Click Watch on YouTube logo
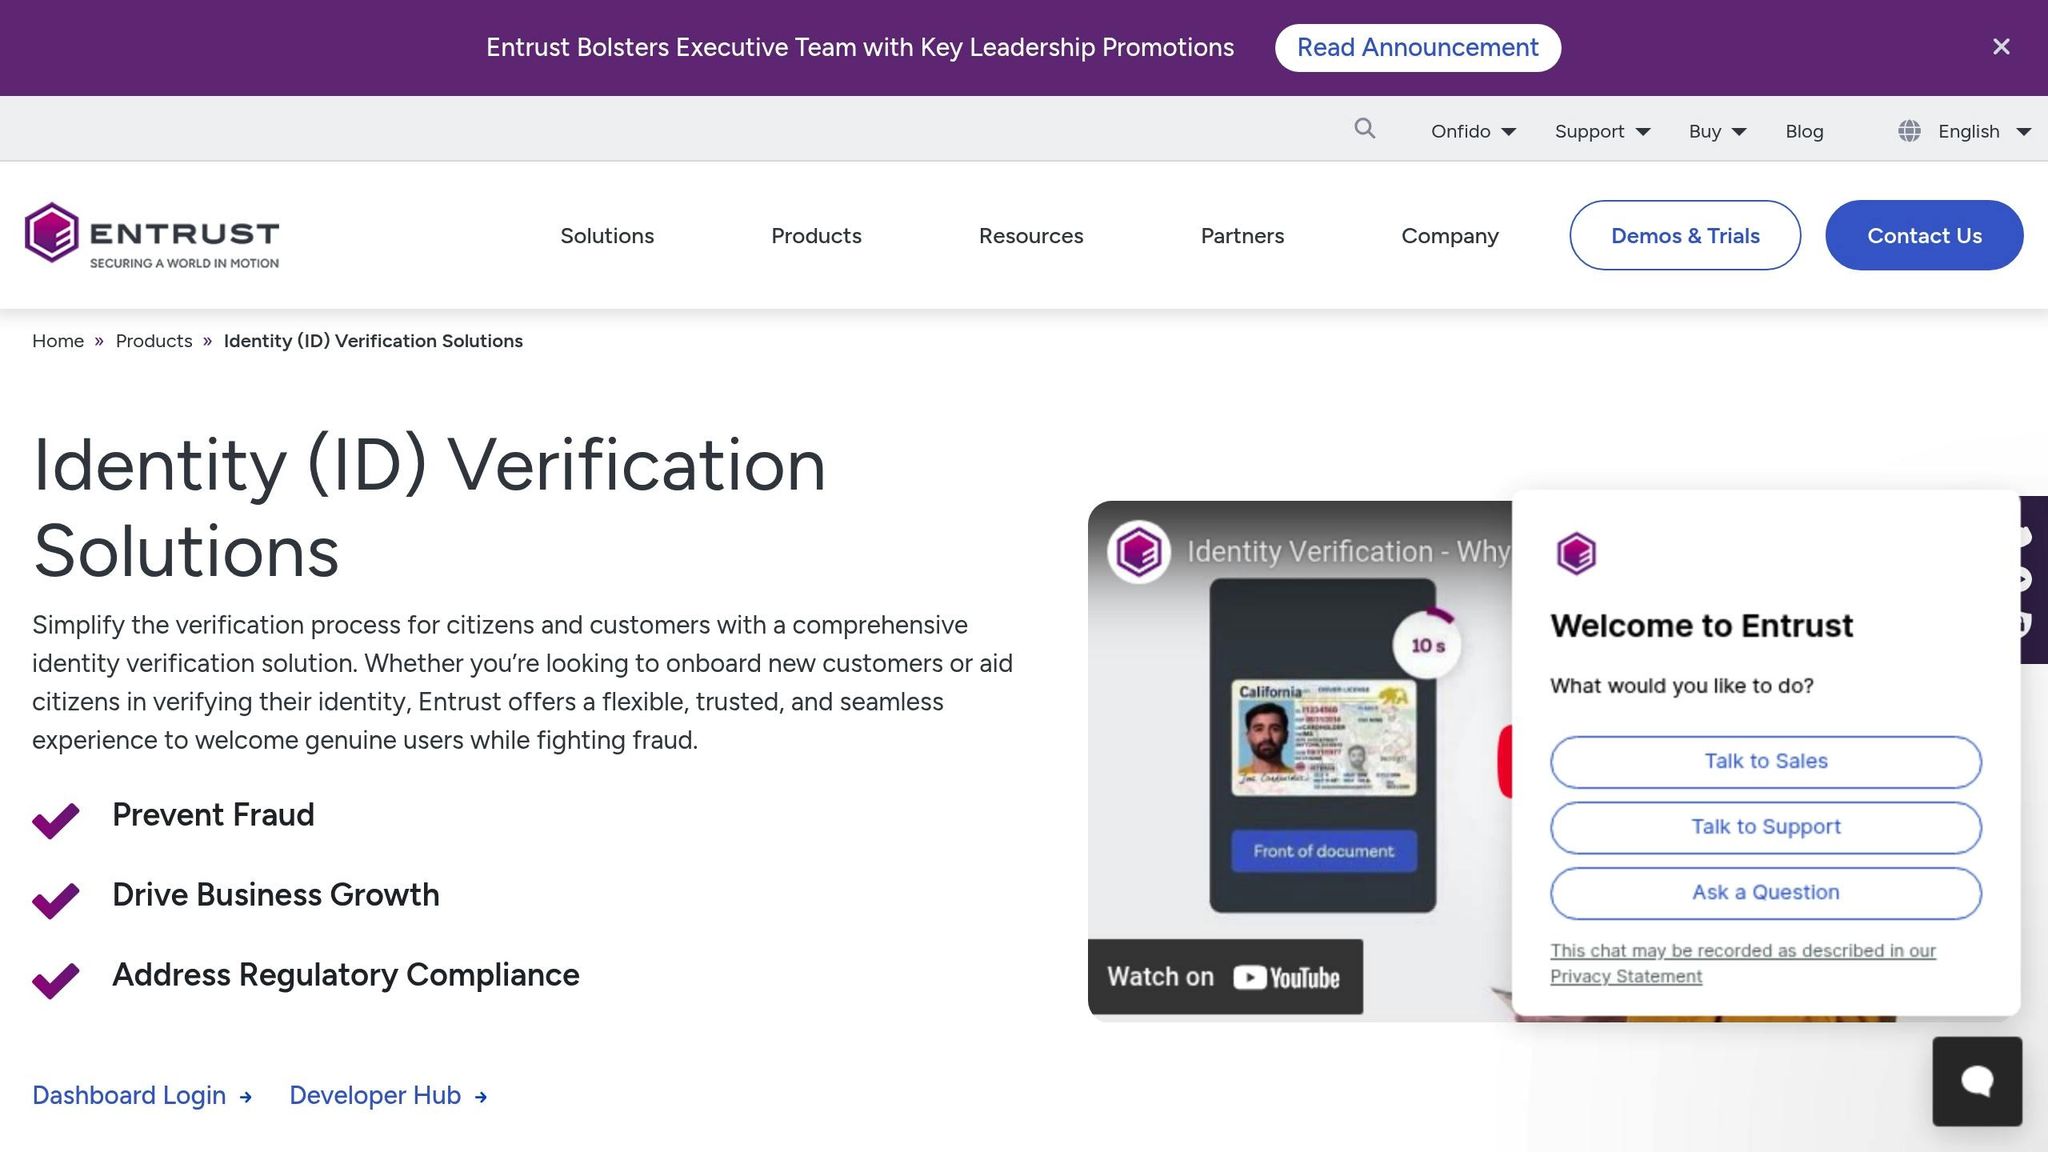This screenshot has height=1152, width=2048. coord(1287,977)
